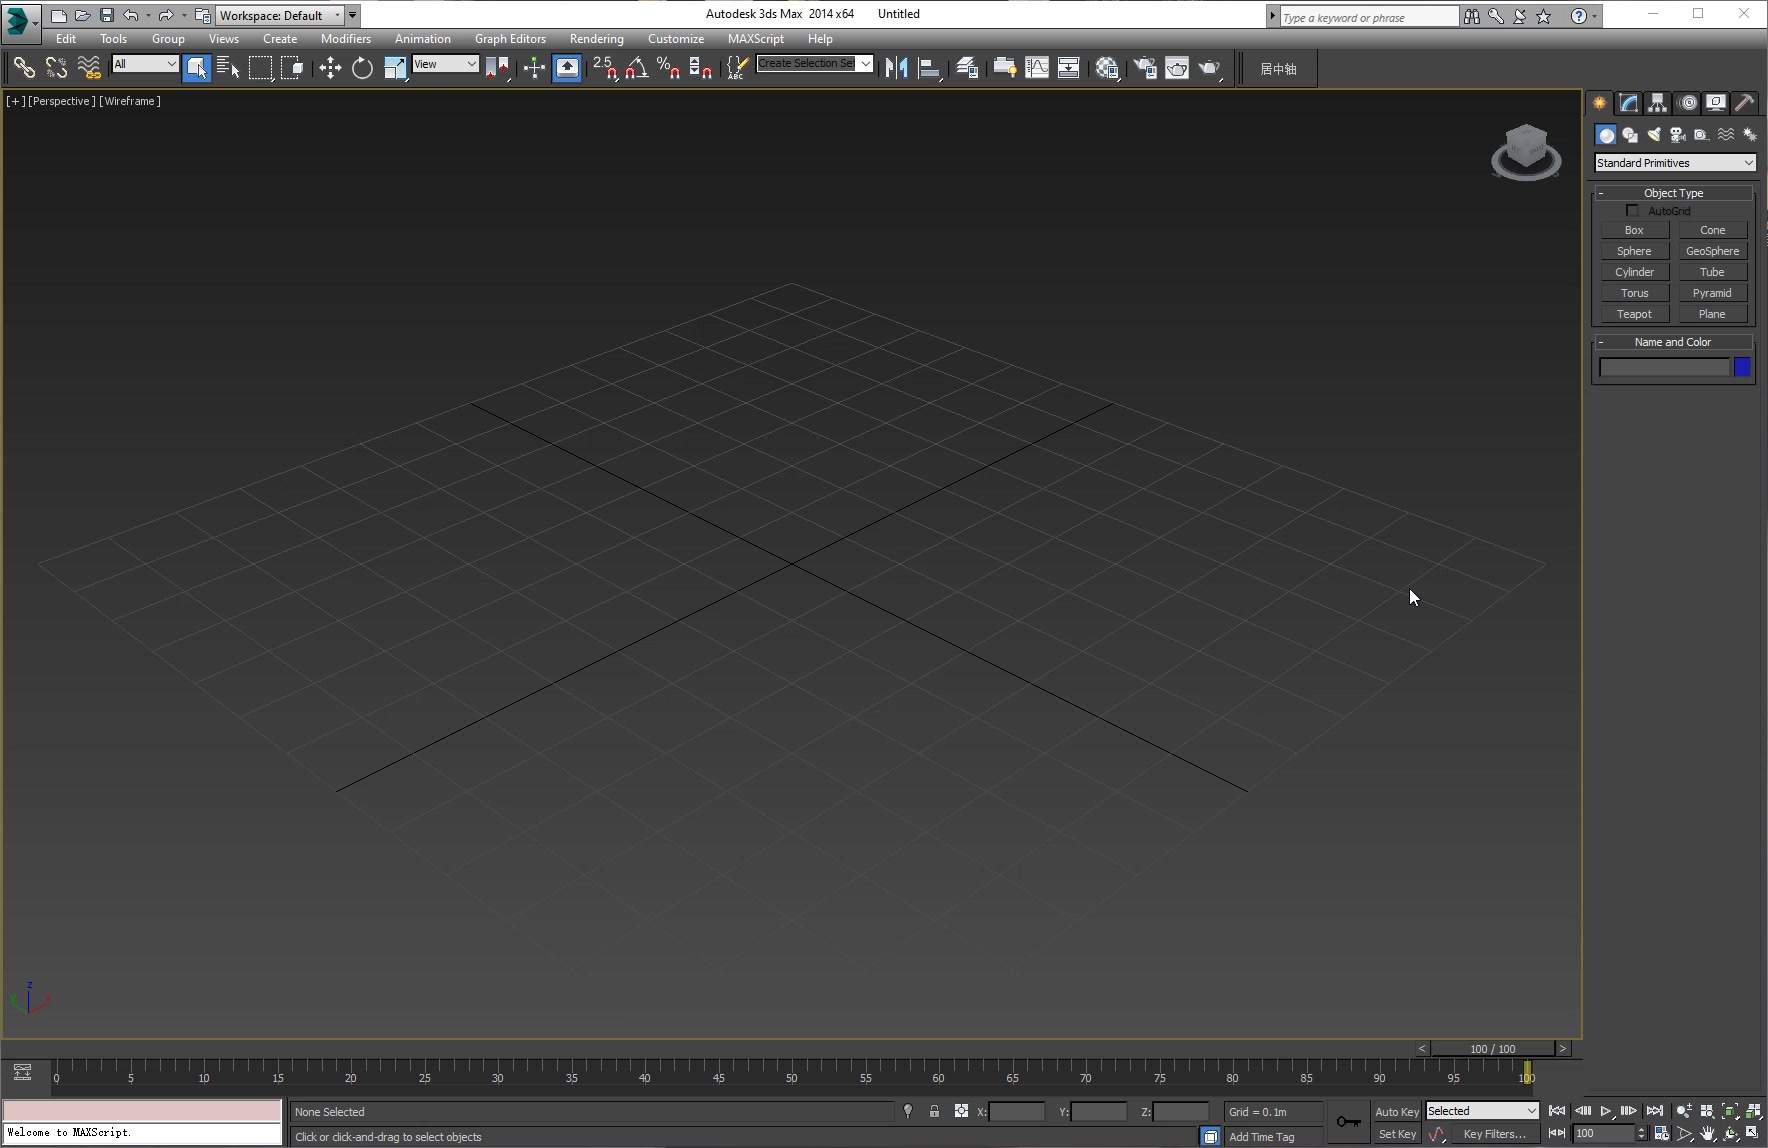Image resolution: width=1768 pixels, height=1148 pixels.
Task: Open the Material Editor icon
Action: (1106, 68)
